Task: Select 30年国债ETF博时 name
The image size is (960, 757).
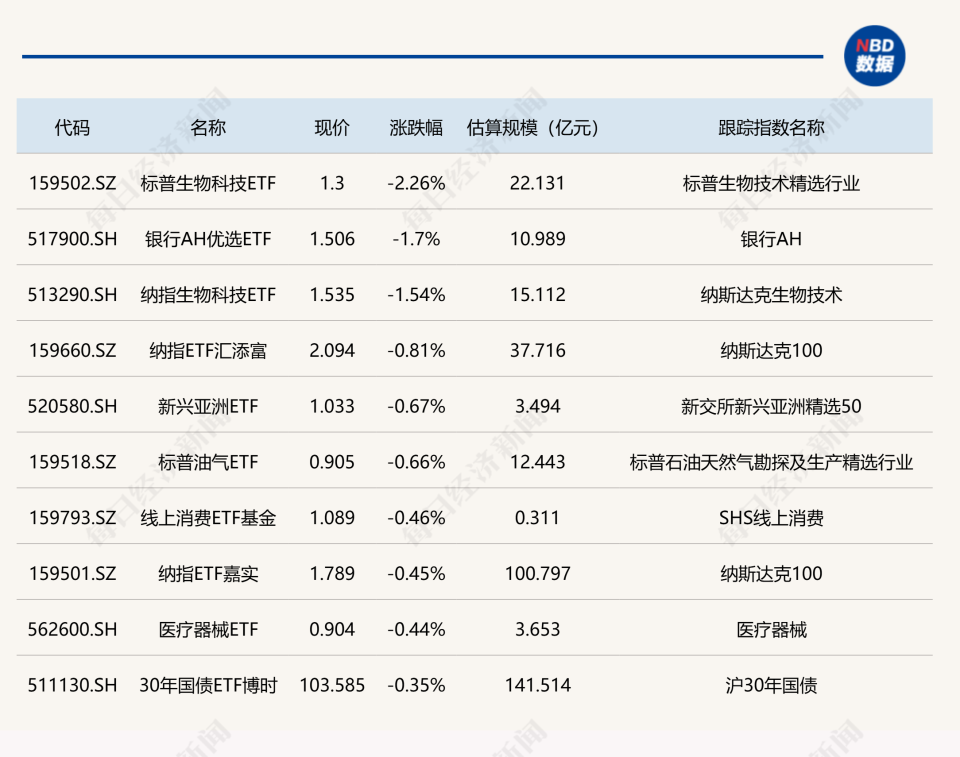Action: click(208, 686)
